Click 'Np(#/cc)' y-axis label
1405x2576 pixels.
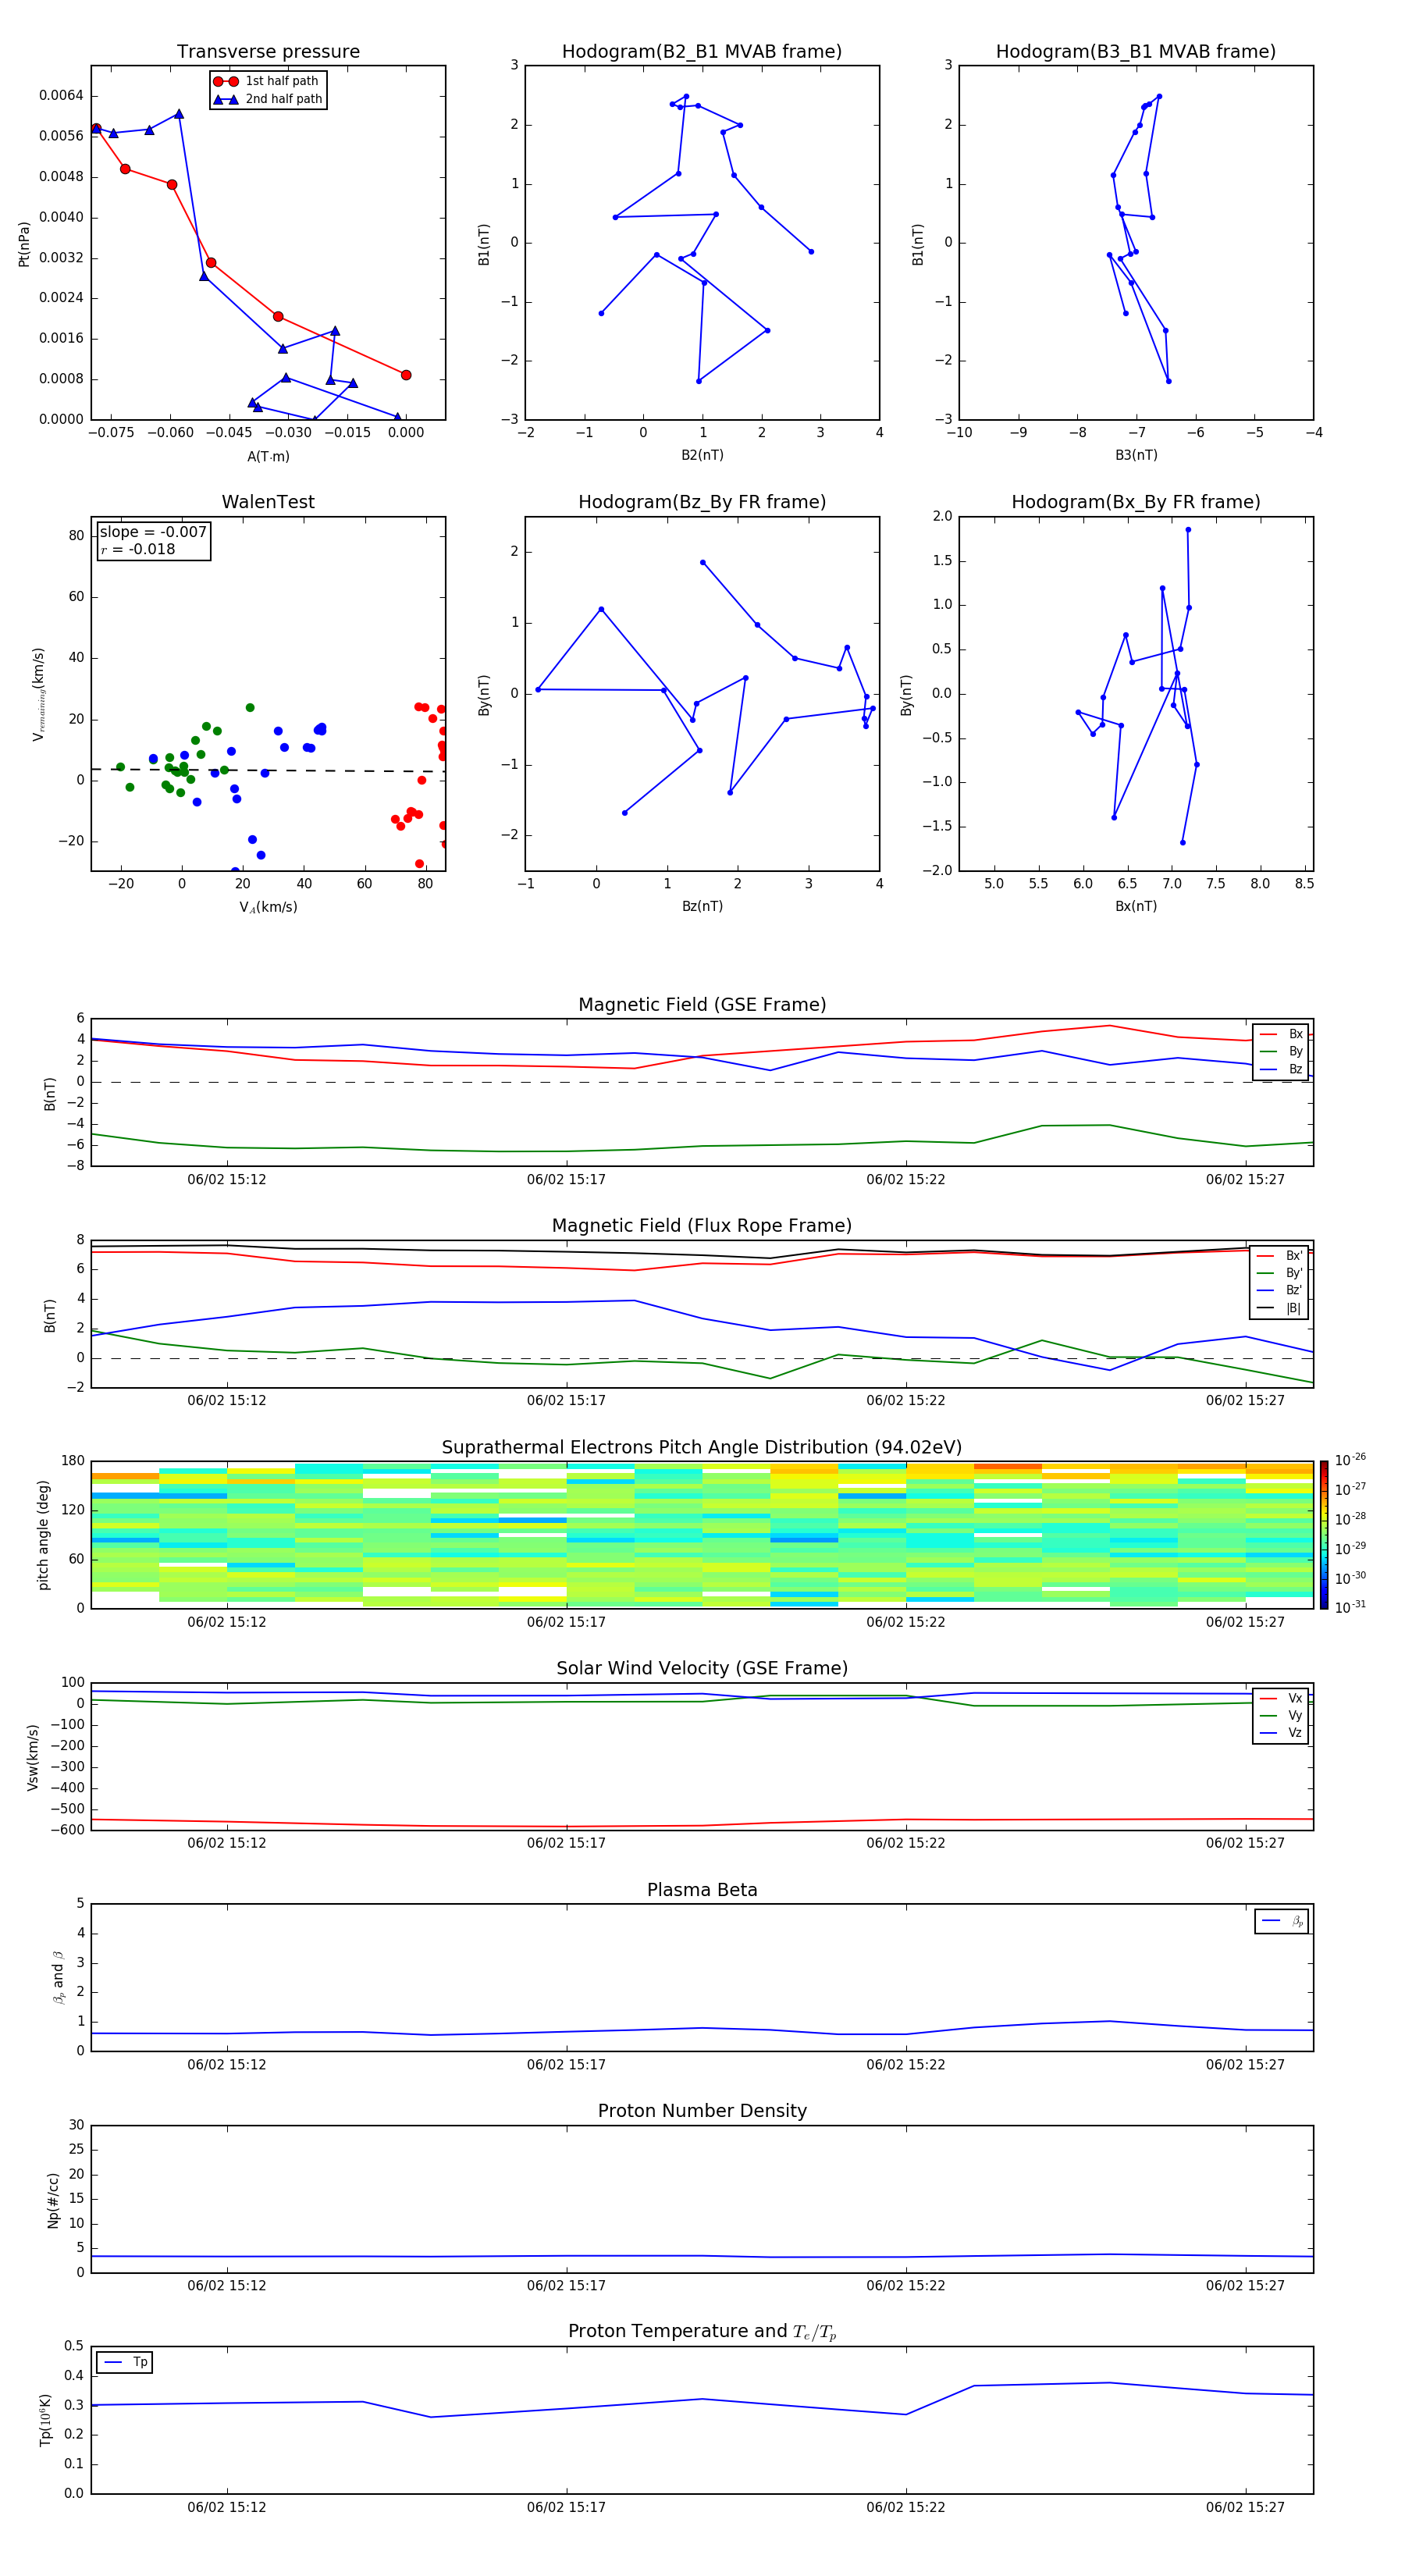tap(54, 2199)
